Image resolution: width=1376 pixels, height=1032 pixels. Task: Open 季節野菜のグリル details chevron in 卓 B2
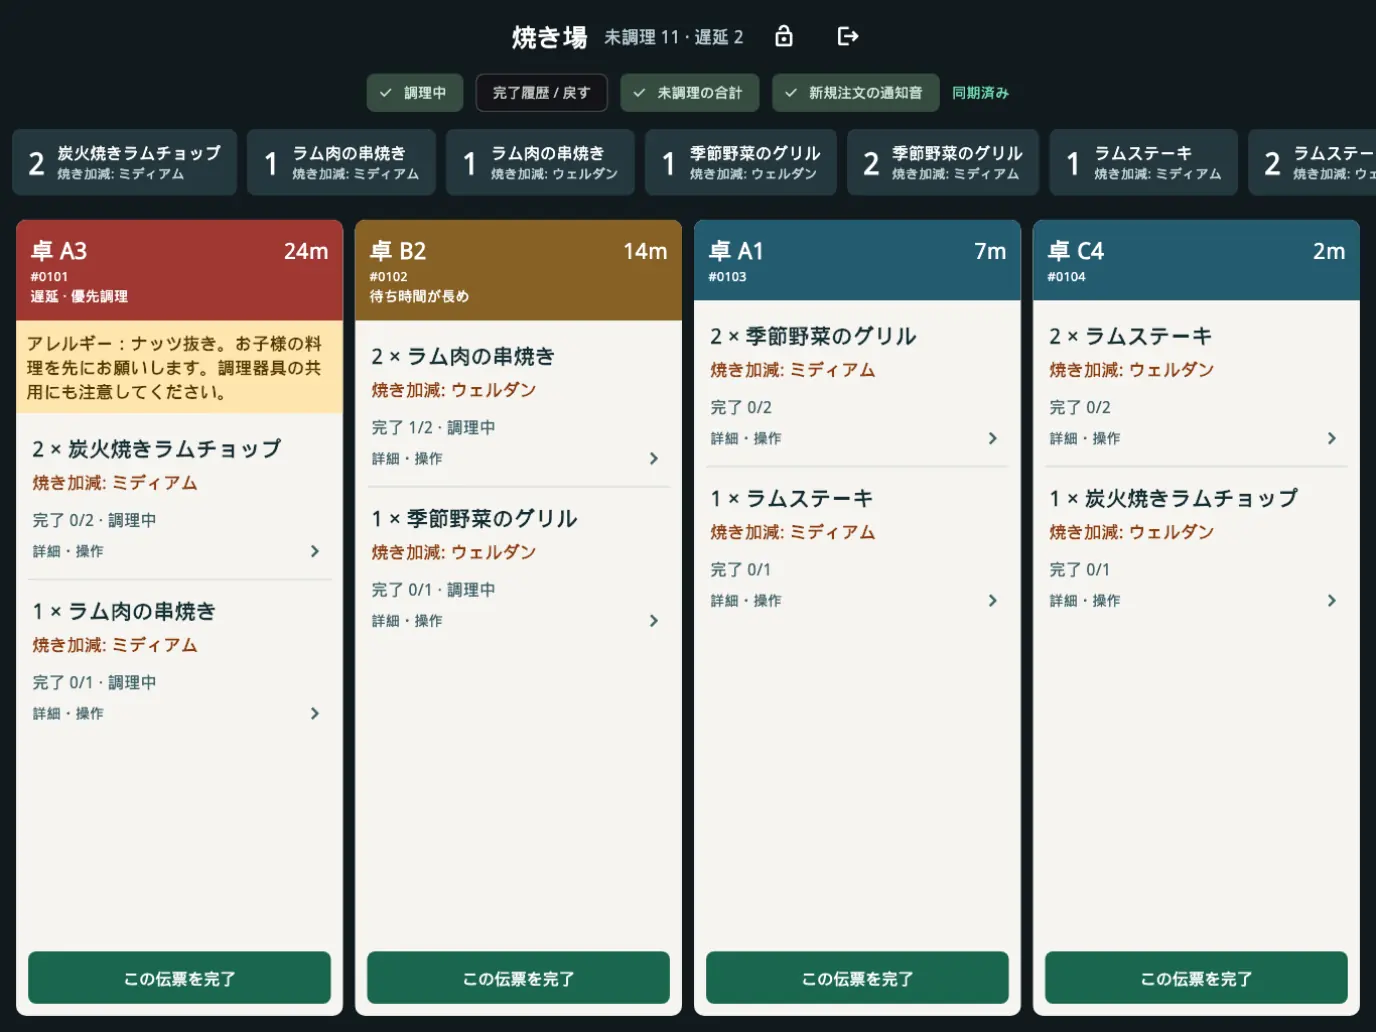[654, 621]
